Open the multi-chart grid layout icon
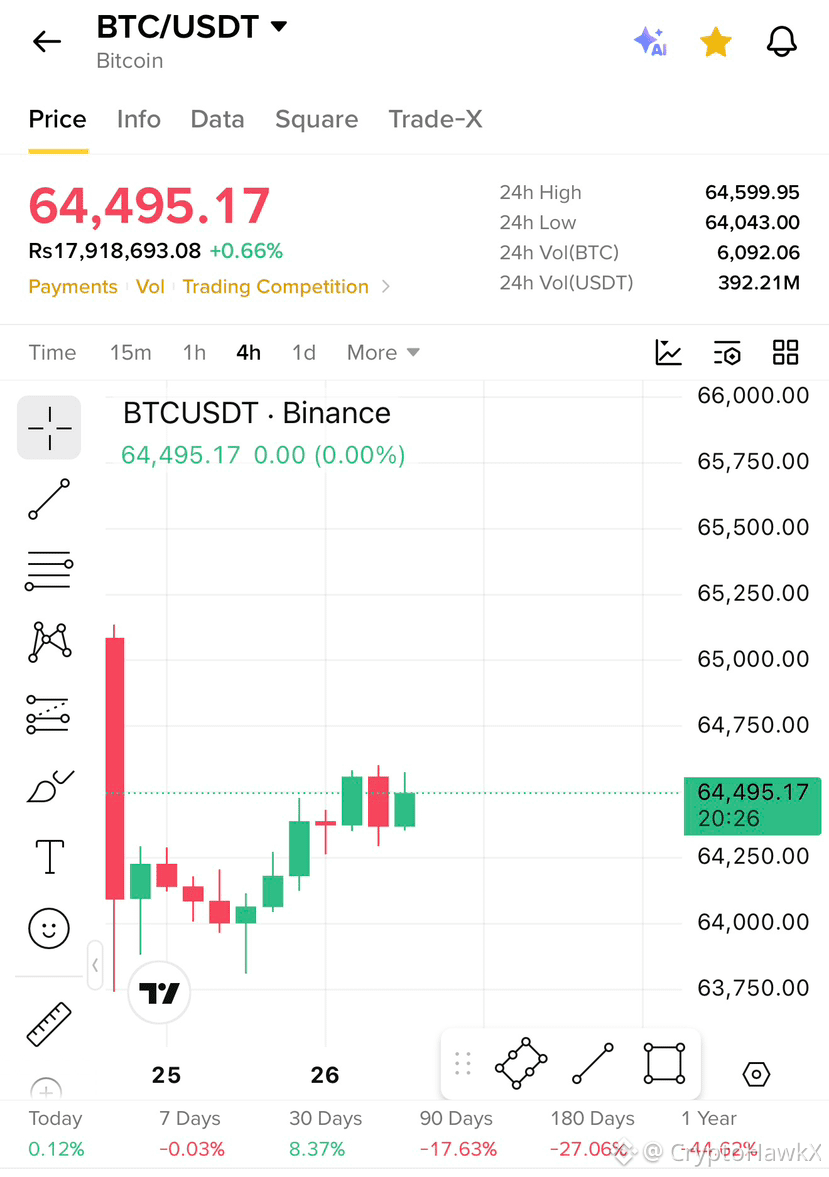Viewport: 829px width, 1177px height. click(785, 352)
